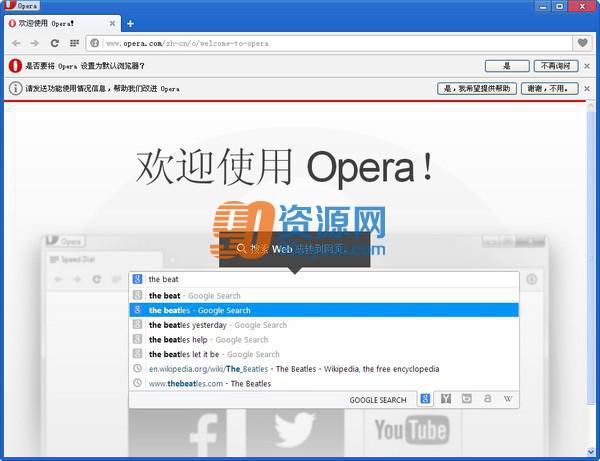This screenshot has height=461, width=600.
Task: Click 是 to set Opera as default
Action: coord(507,66)
